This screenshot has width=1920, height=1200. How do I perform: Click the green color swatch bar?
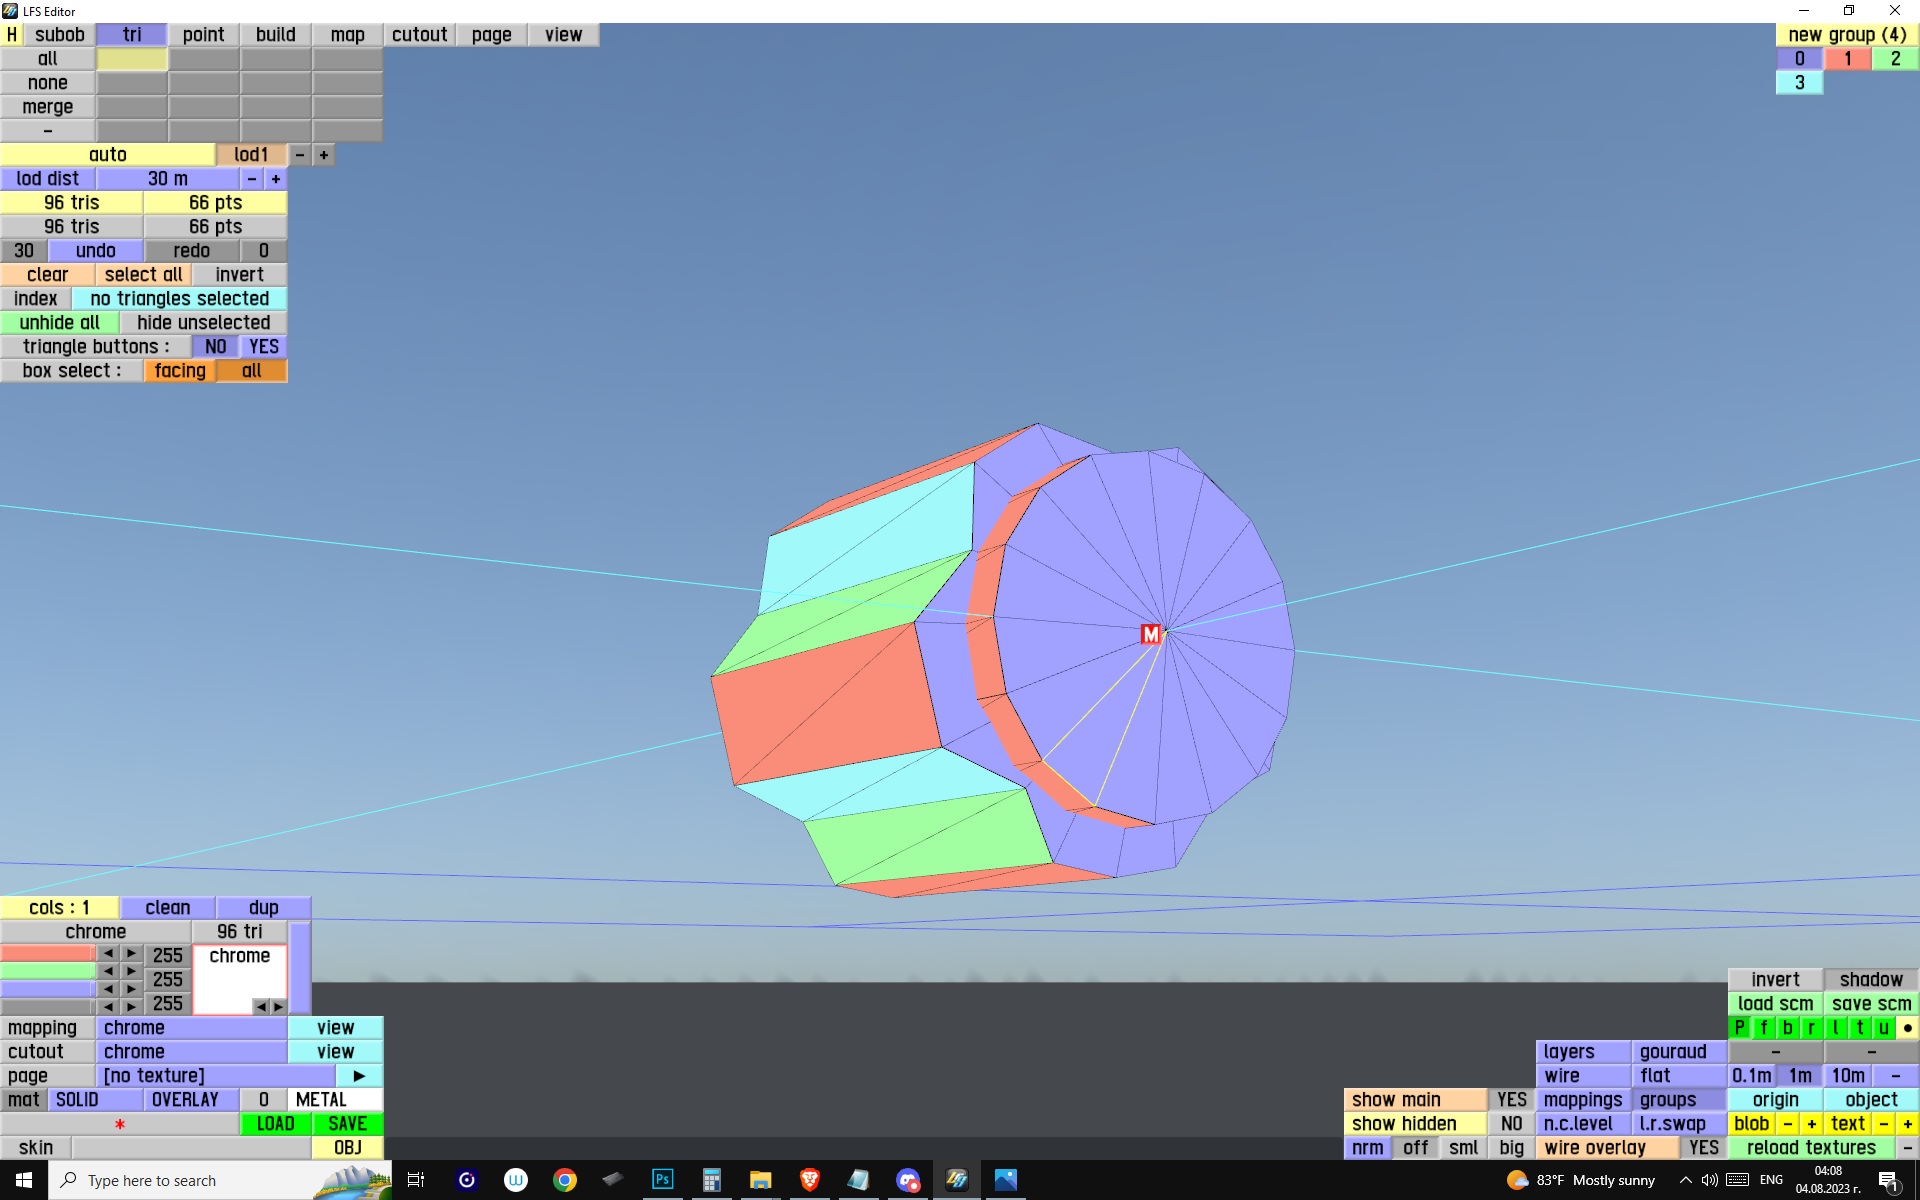(47, 971)
